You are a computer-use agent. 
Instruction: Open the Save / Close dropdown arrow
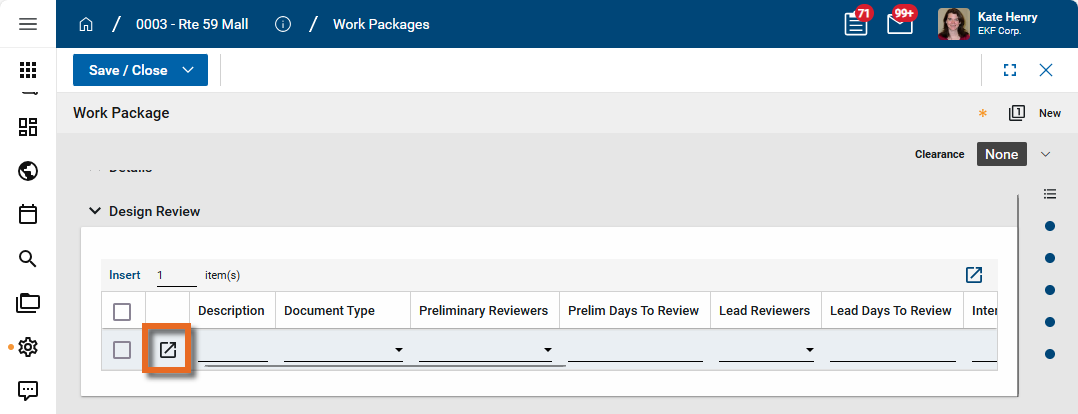188,70
